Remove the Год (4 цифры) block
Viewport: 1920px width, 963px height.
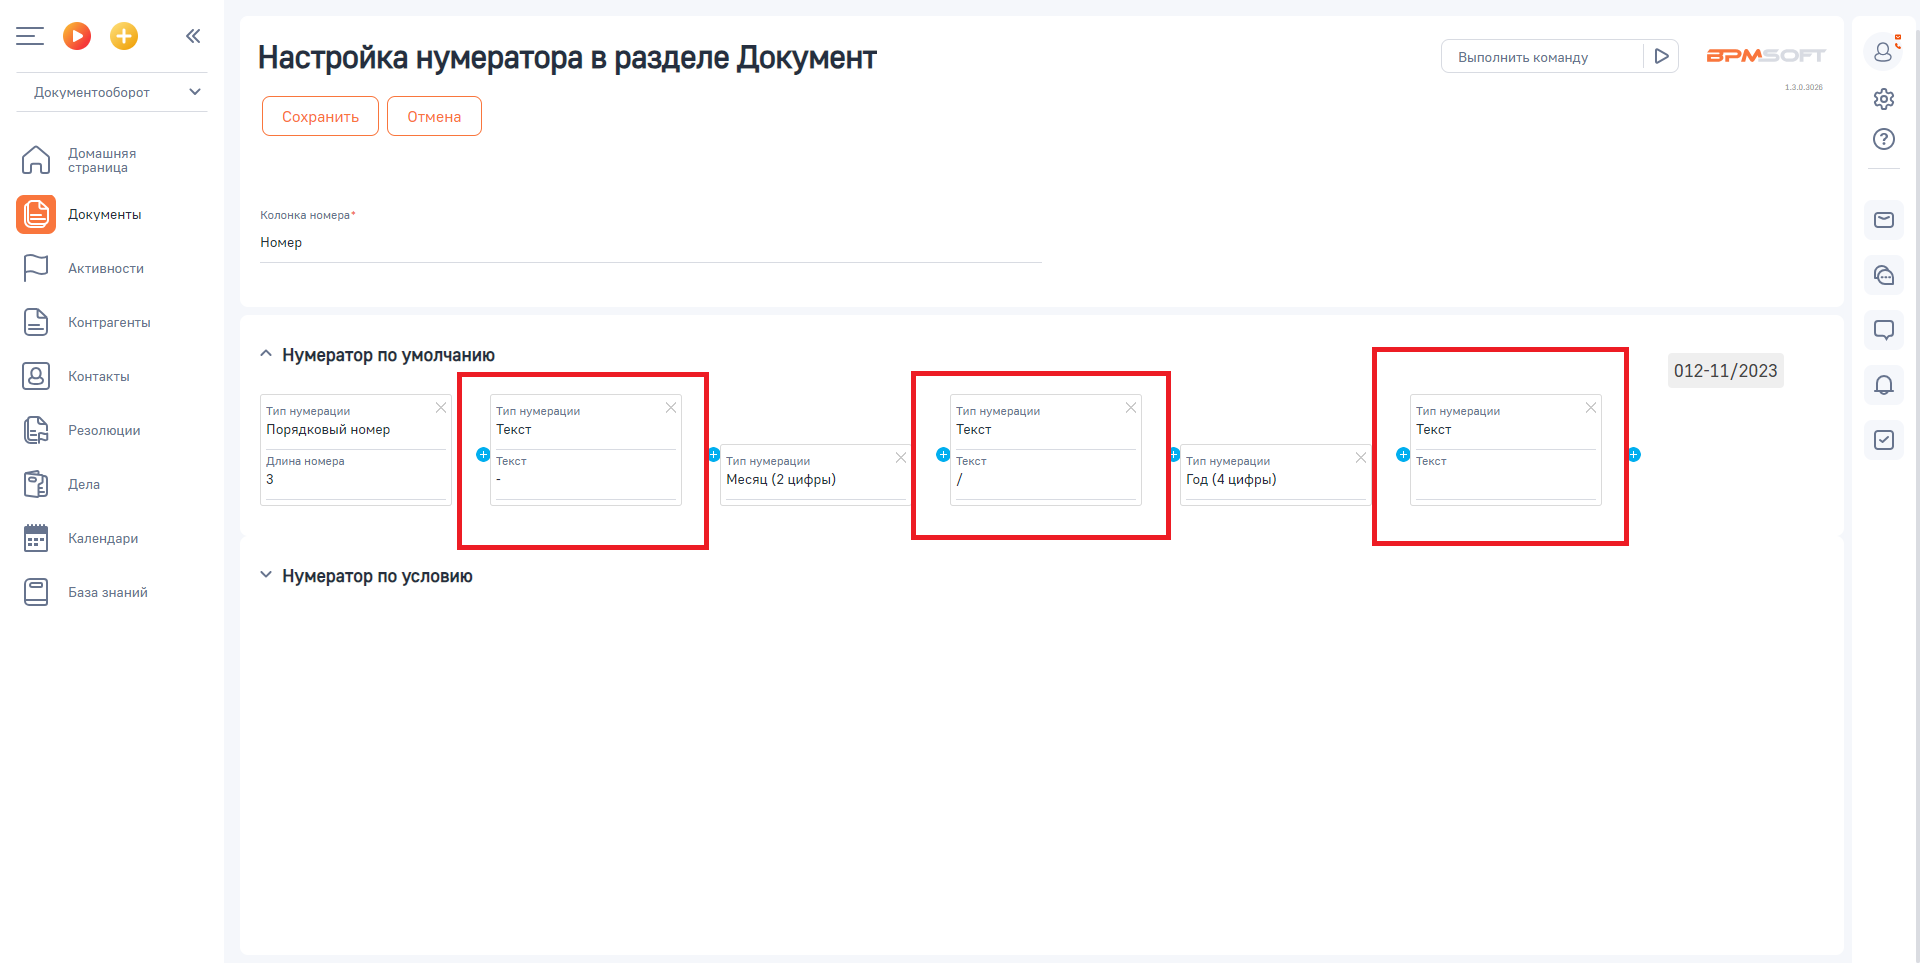pyautogui.click(x=1361, y=457)
